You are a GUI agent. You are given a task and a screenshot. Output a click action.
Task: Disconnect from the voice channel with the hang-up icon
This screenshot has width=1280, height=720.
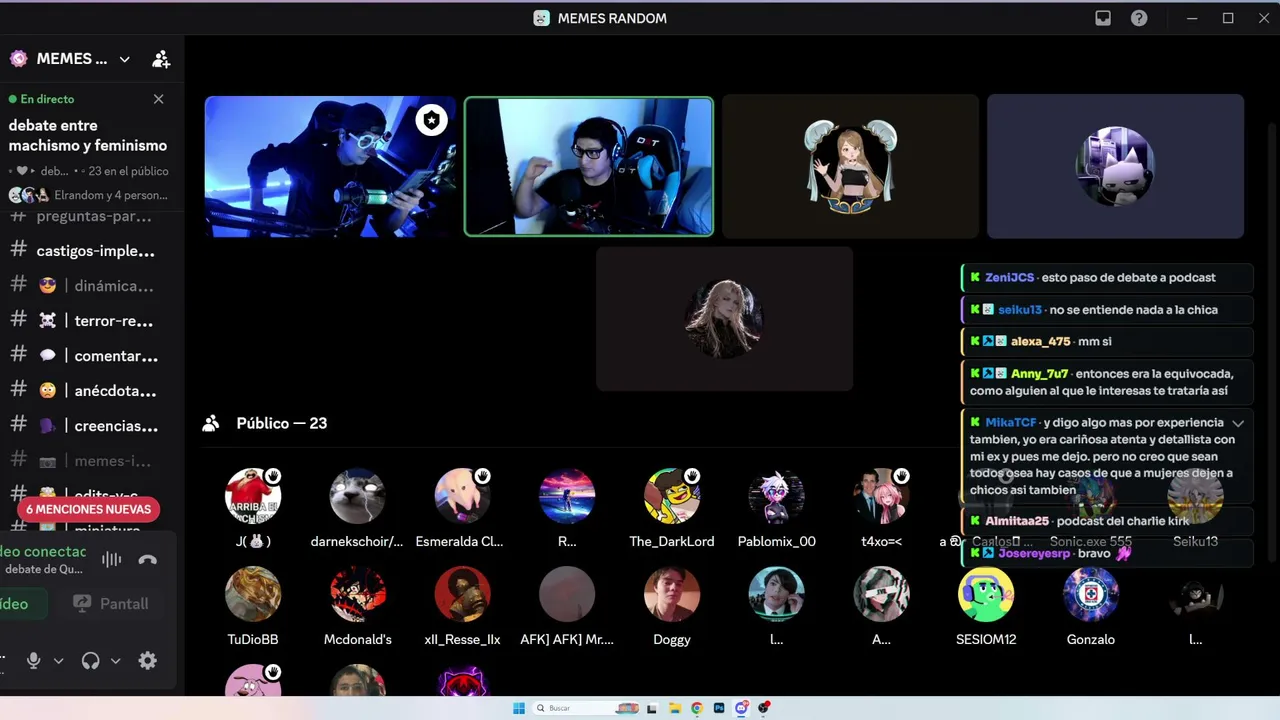click(x=148, y=560)
